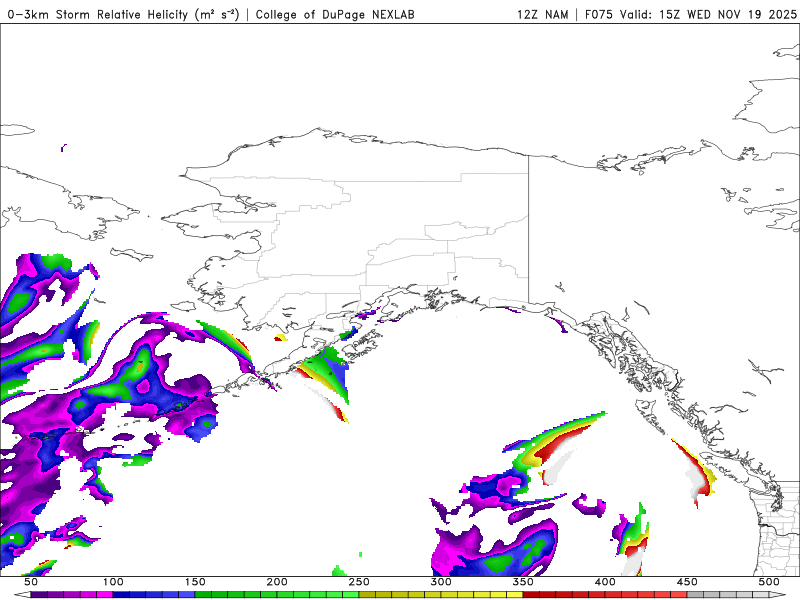The image size is (800, 600).
Task: Click the red 350-450 segment of the color bar
Action: pyautogui.click(x=605, y=595)
